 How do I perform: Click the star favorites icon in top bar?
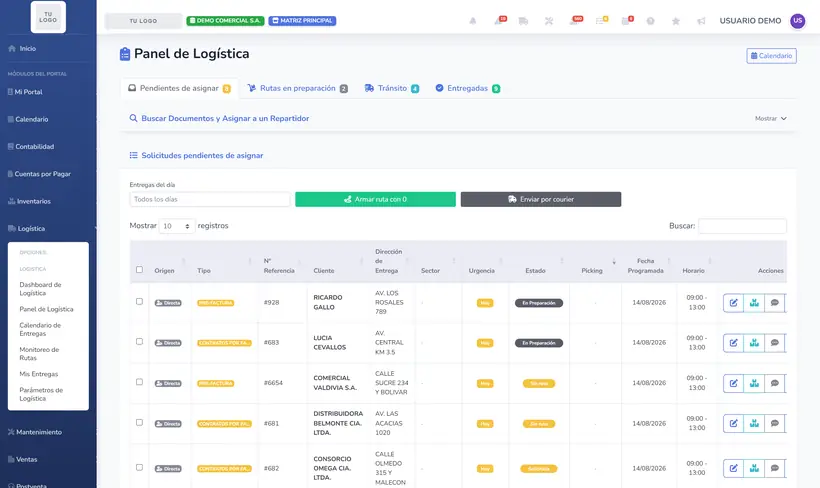(676, 21)
